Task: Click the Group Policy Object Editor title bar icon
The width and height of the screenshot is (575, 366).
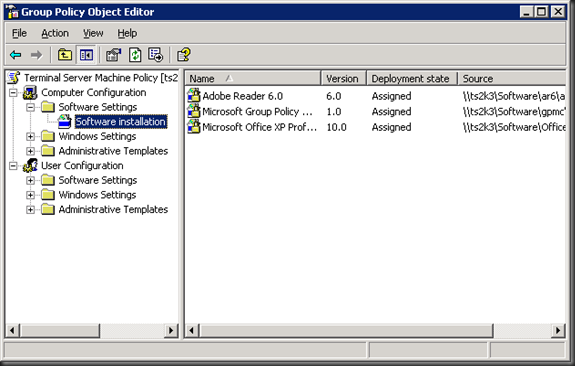Action: tap(12, 12)
